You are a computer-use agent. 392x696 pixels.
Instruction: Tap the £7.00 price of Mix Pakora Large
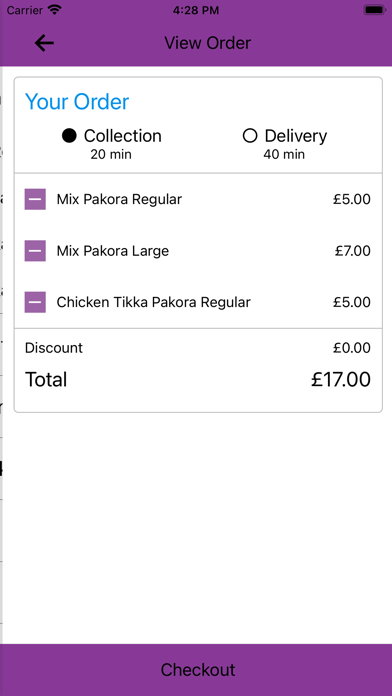352,251
